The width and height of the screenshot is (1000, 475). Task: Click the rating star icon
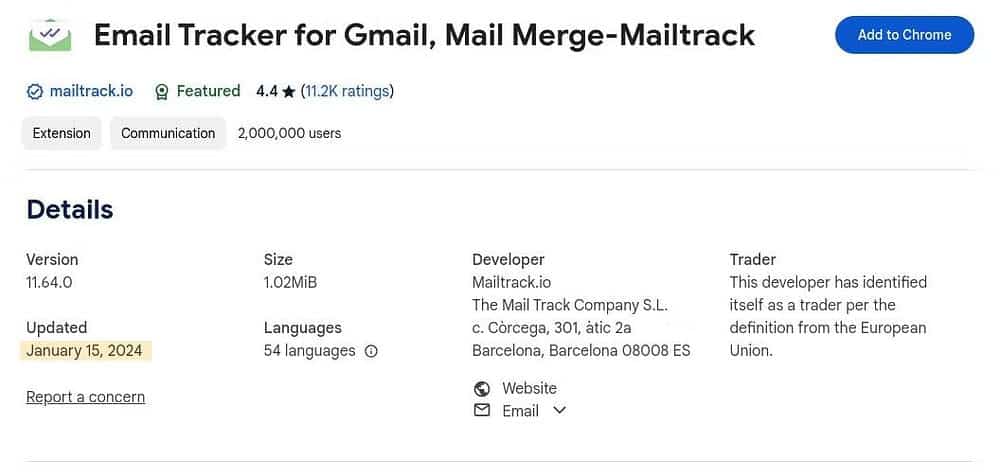(289, 92)
